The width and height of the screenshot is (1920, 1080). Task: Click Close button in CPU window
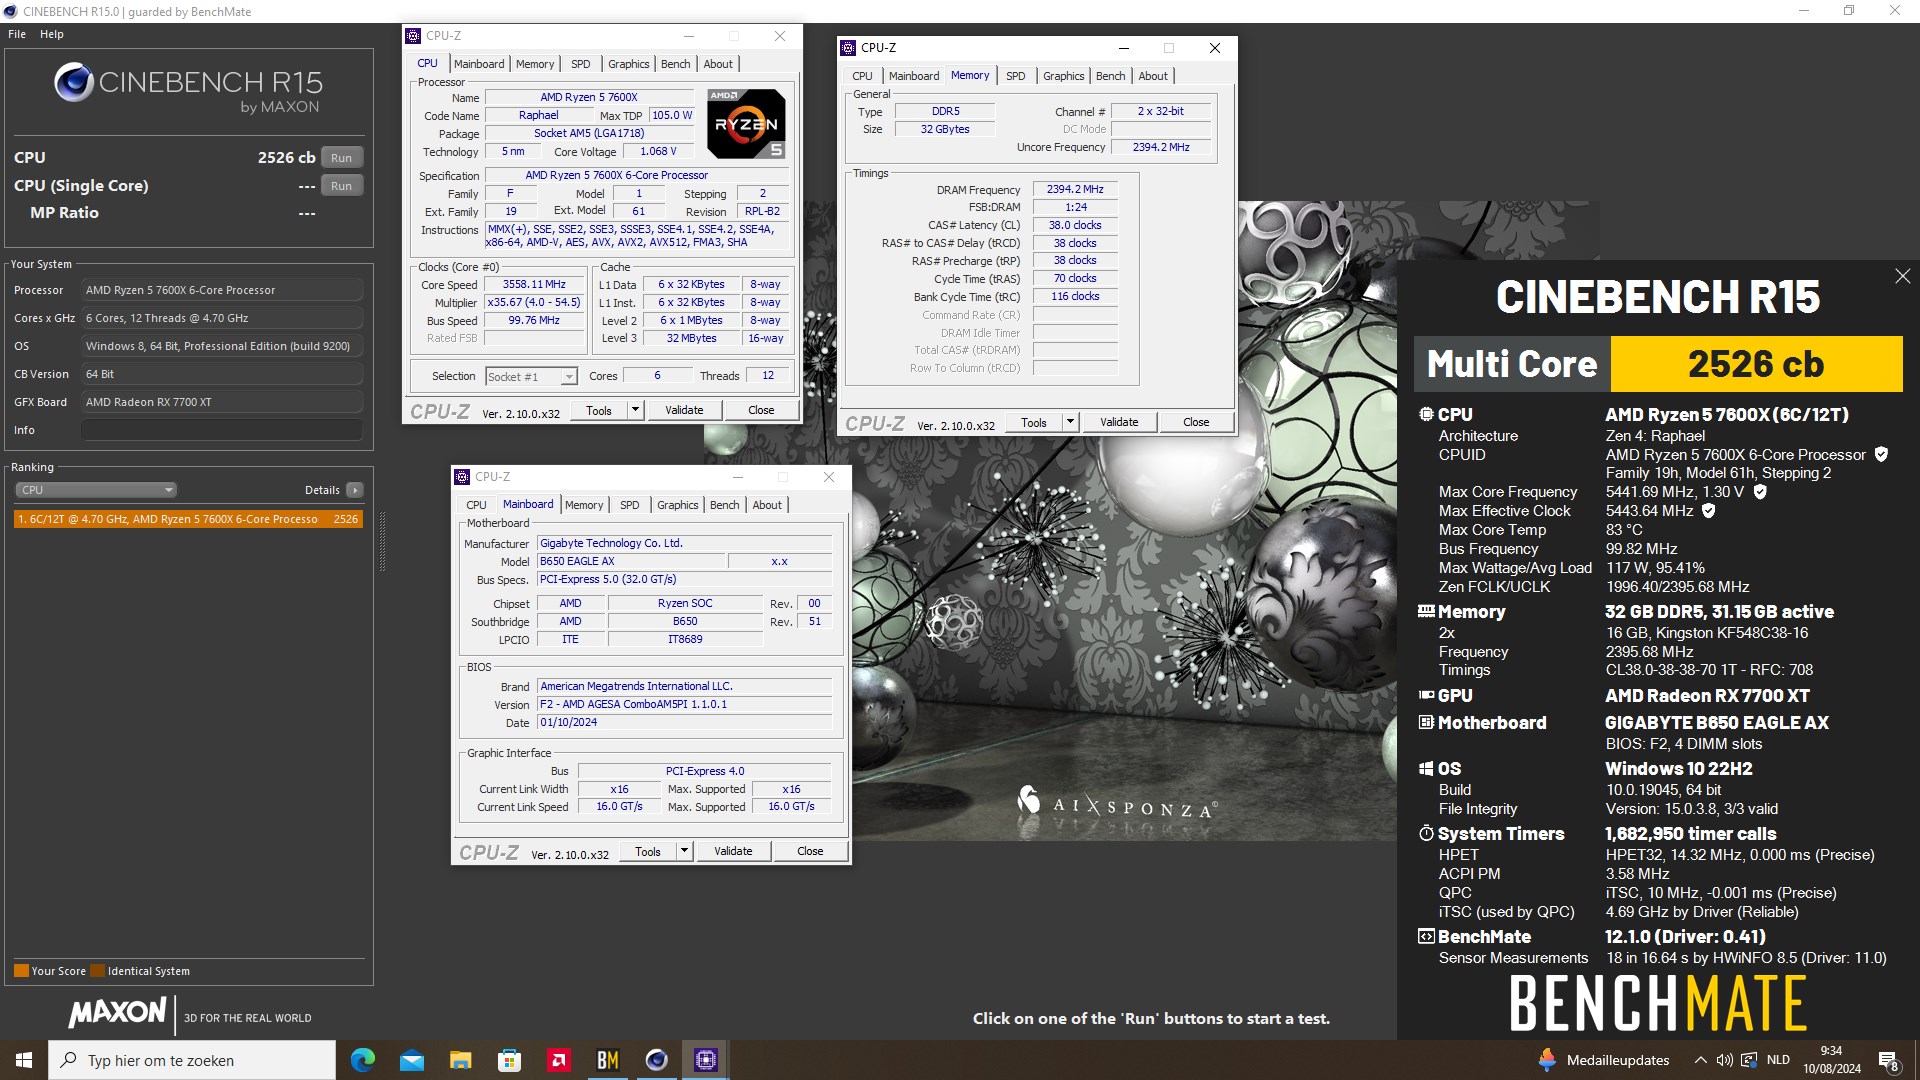(x=761, y=410)
